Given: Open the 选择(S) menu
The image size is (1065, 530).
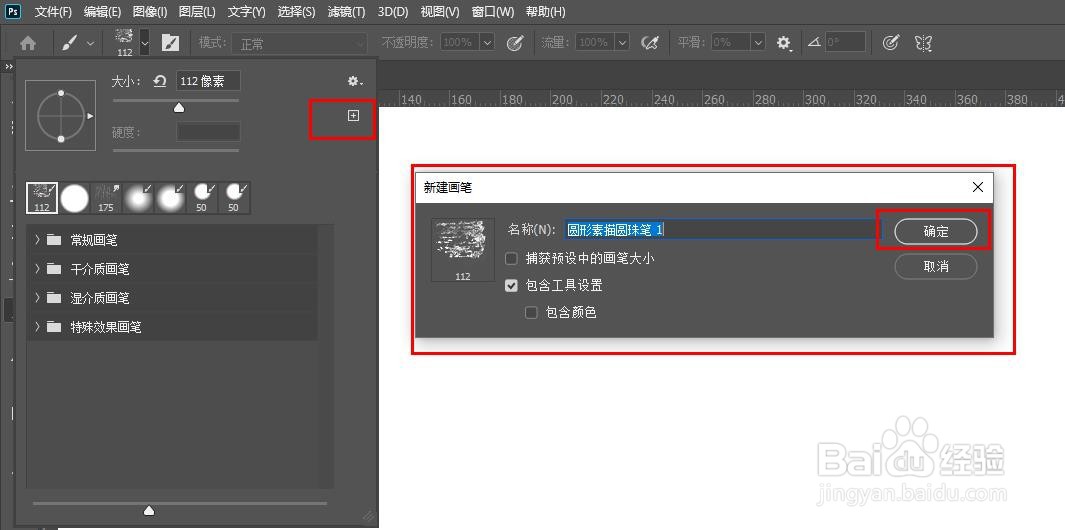Looking at the screenshot, I should [x=297, y=12].
